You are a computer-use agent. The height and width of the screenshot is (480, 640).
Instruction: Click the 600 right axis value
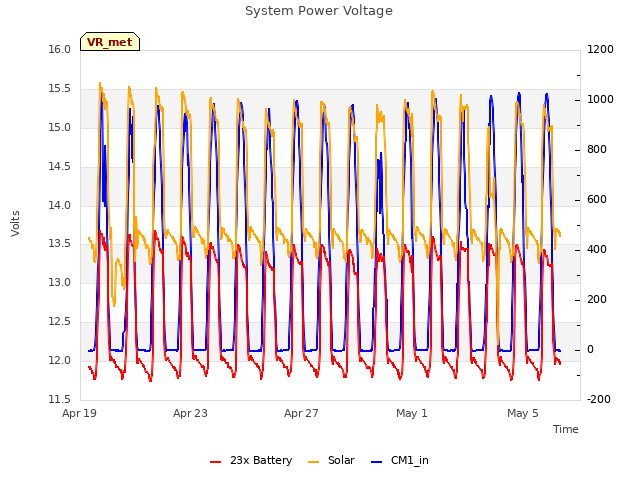[597, 200]
